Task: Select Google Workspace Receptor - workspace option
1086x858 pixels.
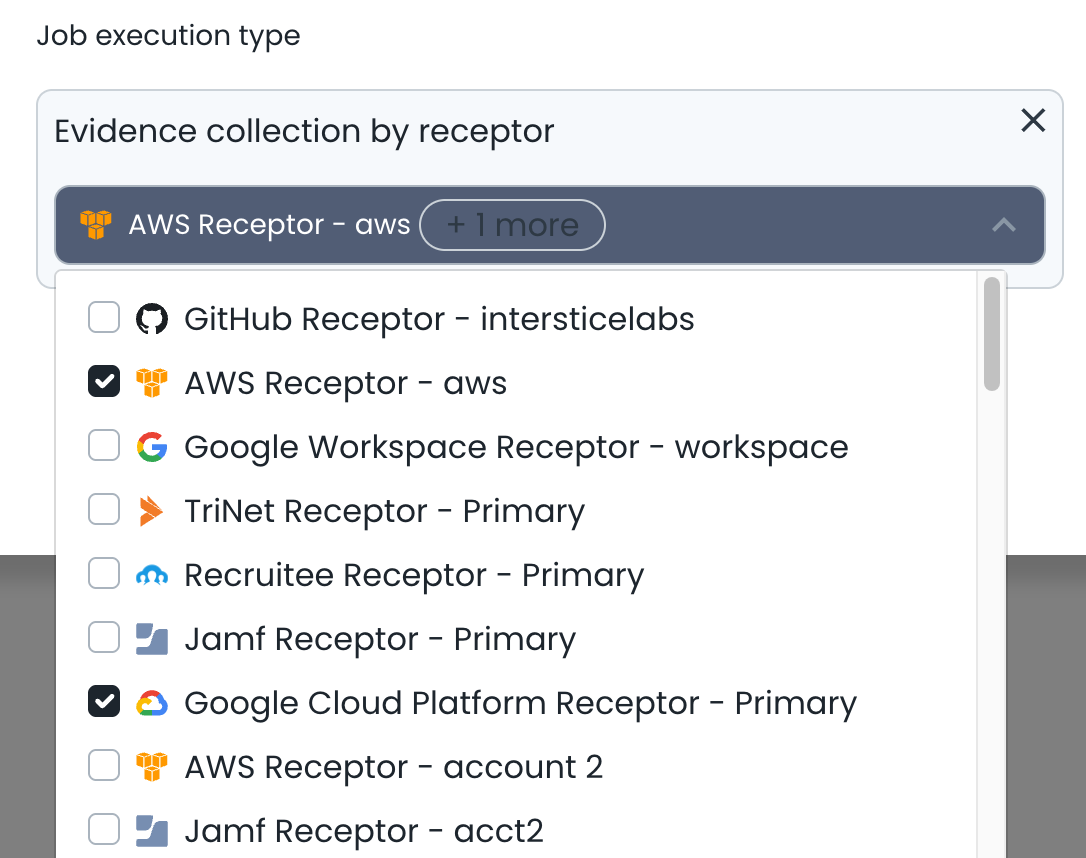Action: pyautogui.click(x=516, y=447)
